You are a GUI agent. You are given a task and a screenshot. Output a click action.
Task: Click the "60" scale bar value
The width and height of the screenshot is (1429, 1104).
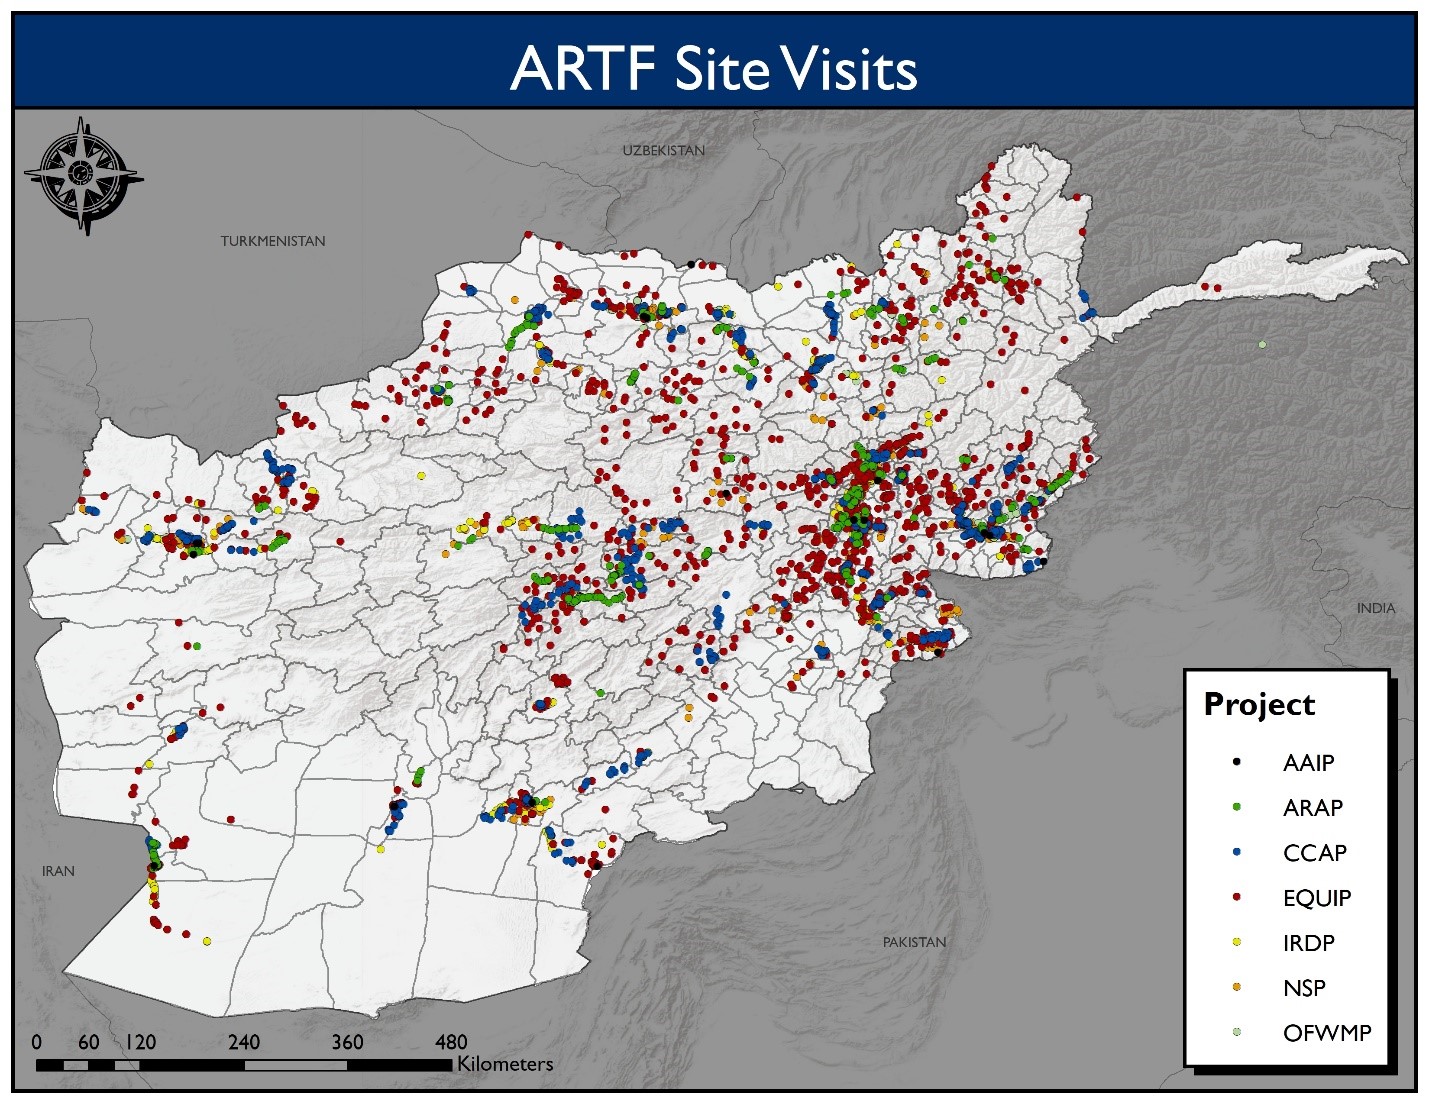pyautogui.click(x=89, y=1042)
